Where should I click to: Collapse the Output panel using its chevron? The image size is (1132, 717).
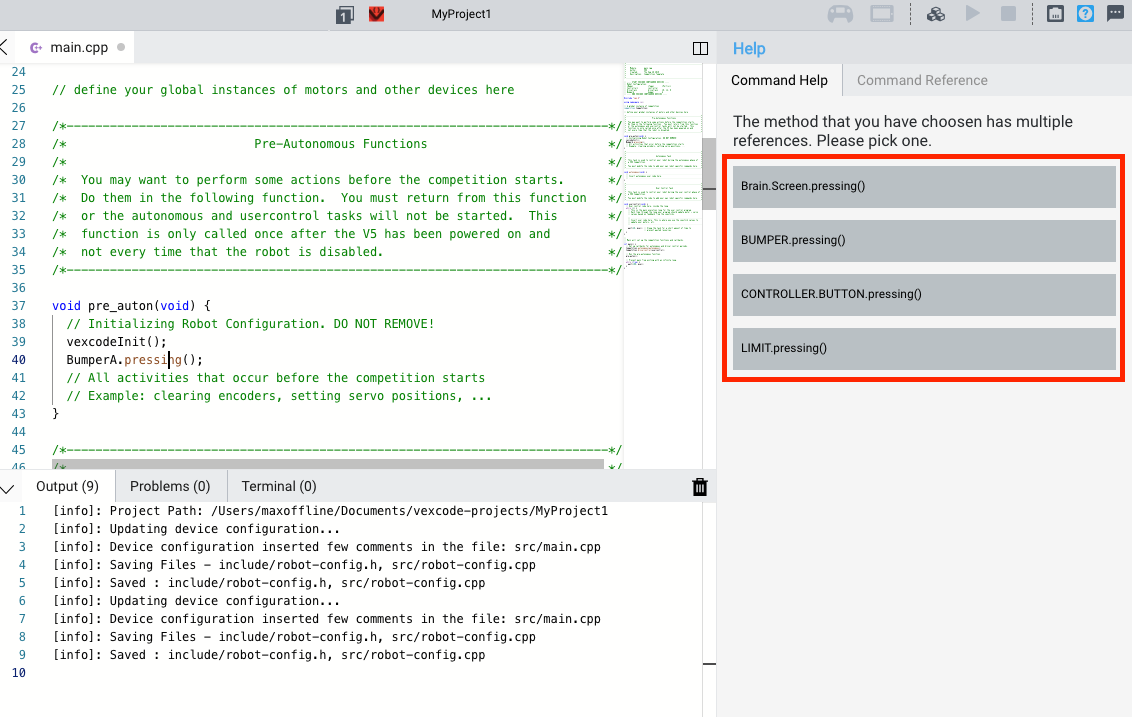click(x=10, y=486)
